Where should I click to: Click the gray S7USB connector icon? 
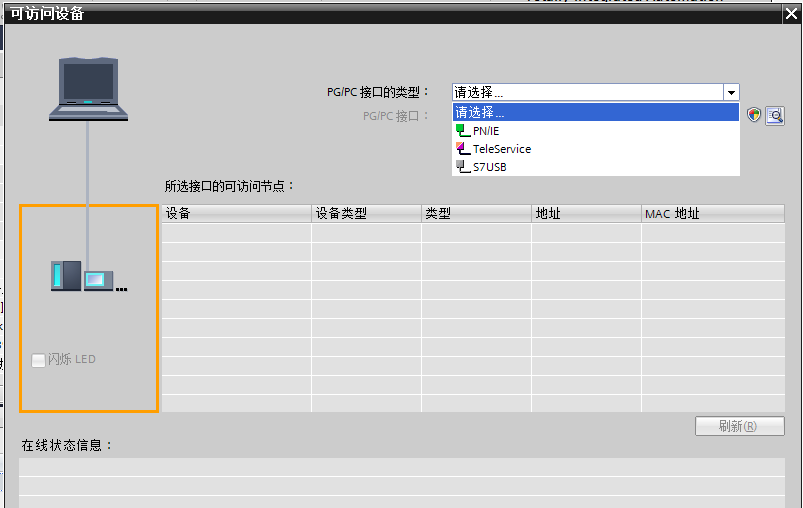point(463,166)
